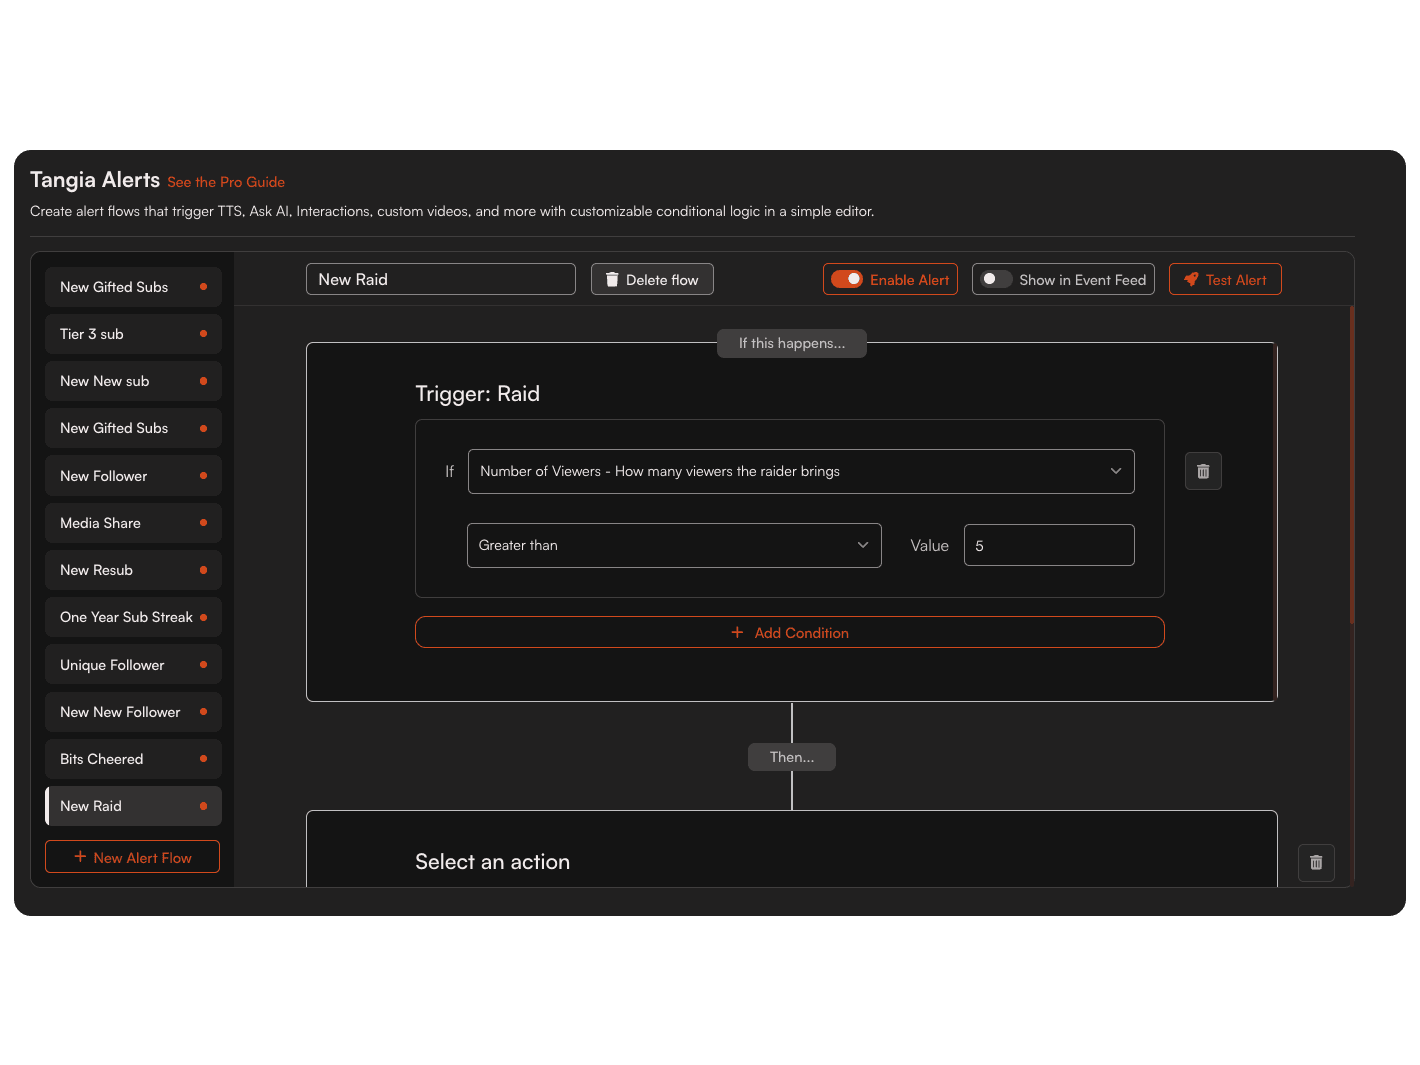Click the New Raid flow name field
This screenshot has width=1420, height=1065.
440,280
